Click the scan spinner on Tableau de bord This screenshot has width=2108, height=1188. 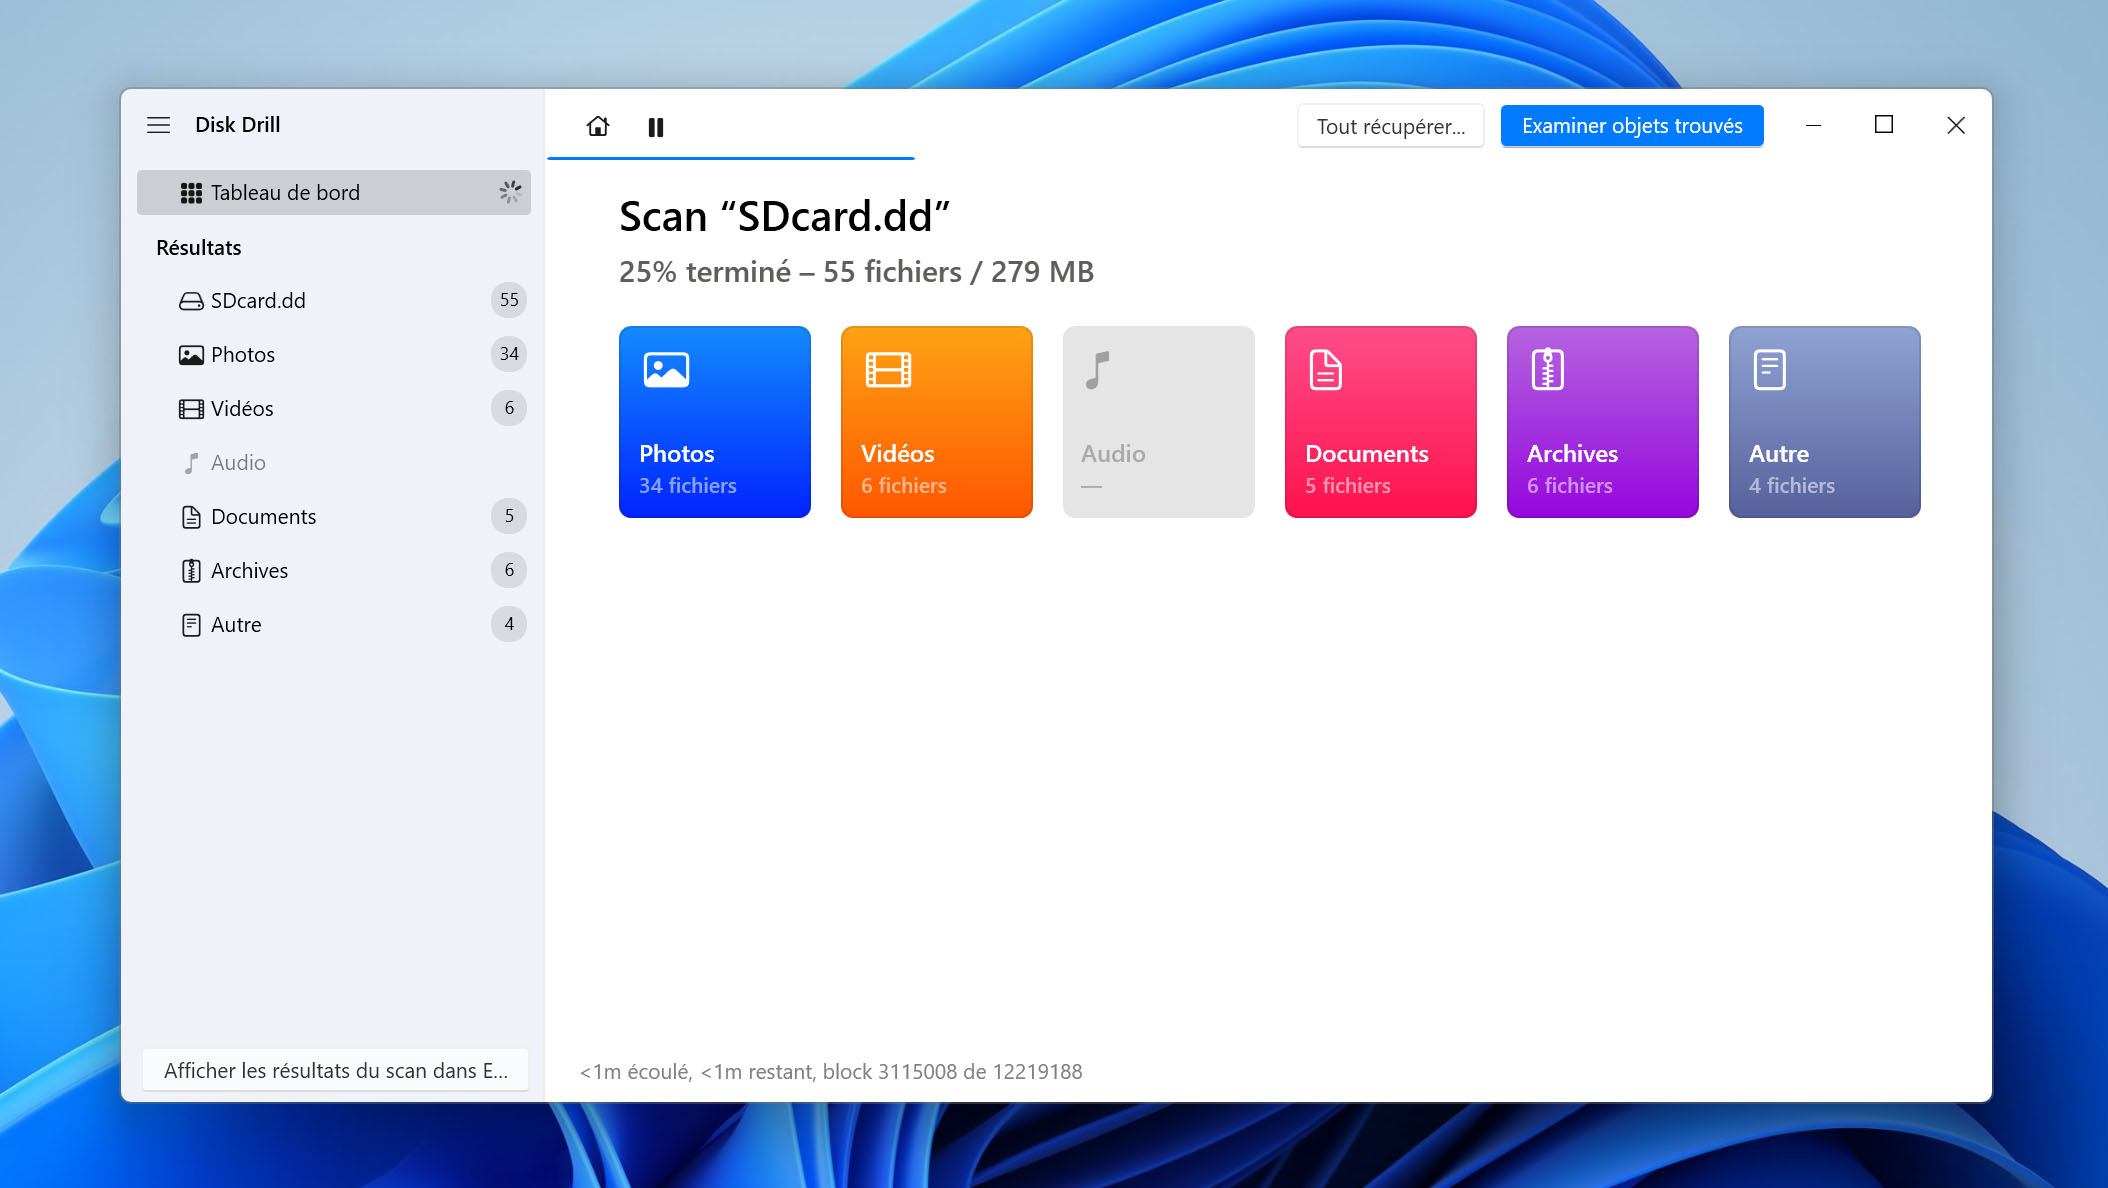[510, 192]
